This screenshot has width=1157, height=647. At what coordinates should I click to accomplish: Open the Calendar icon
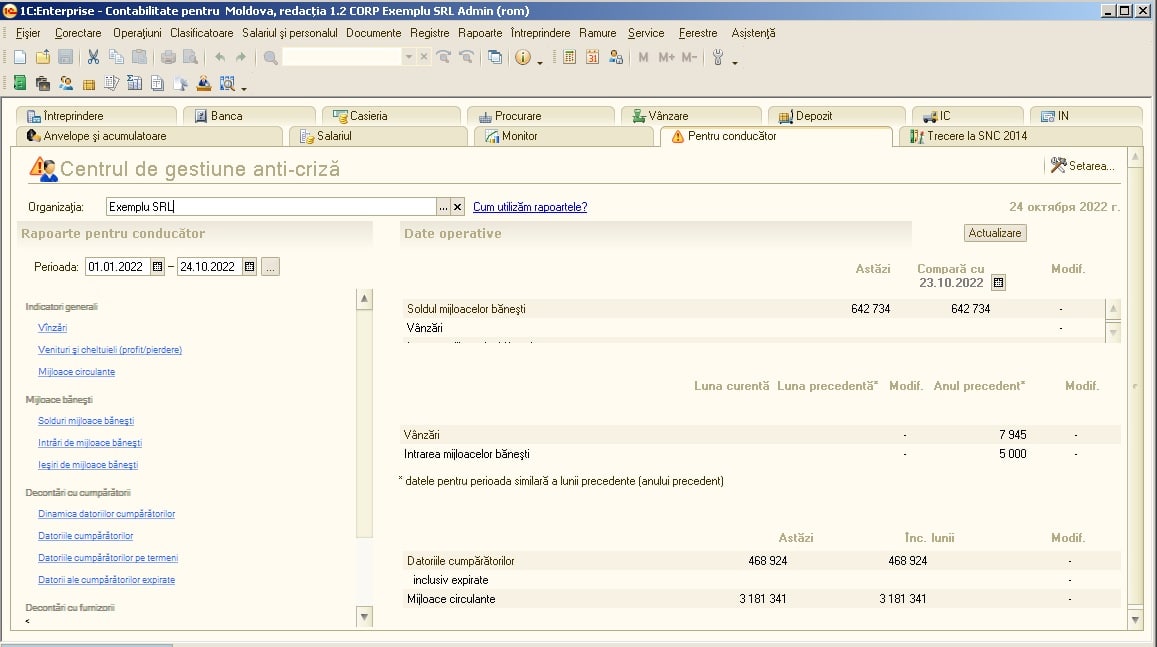pos(592,57)
